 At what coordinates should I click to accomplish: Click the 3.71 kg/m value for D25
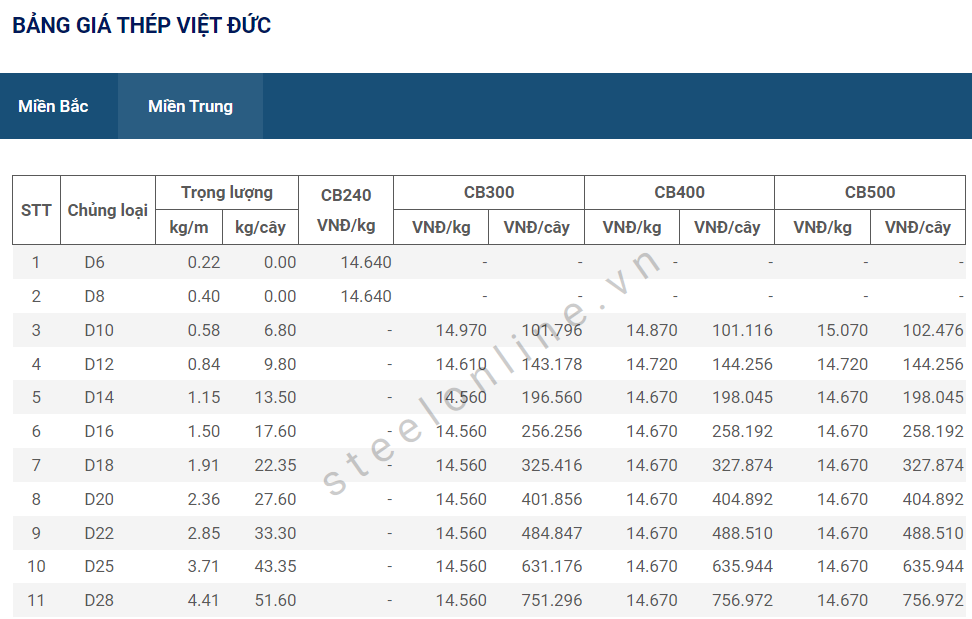pyautogui.click(x=204, y=566)
